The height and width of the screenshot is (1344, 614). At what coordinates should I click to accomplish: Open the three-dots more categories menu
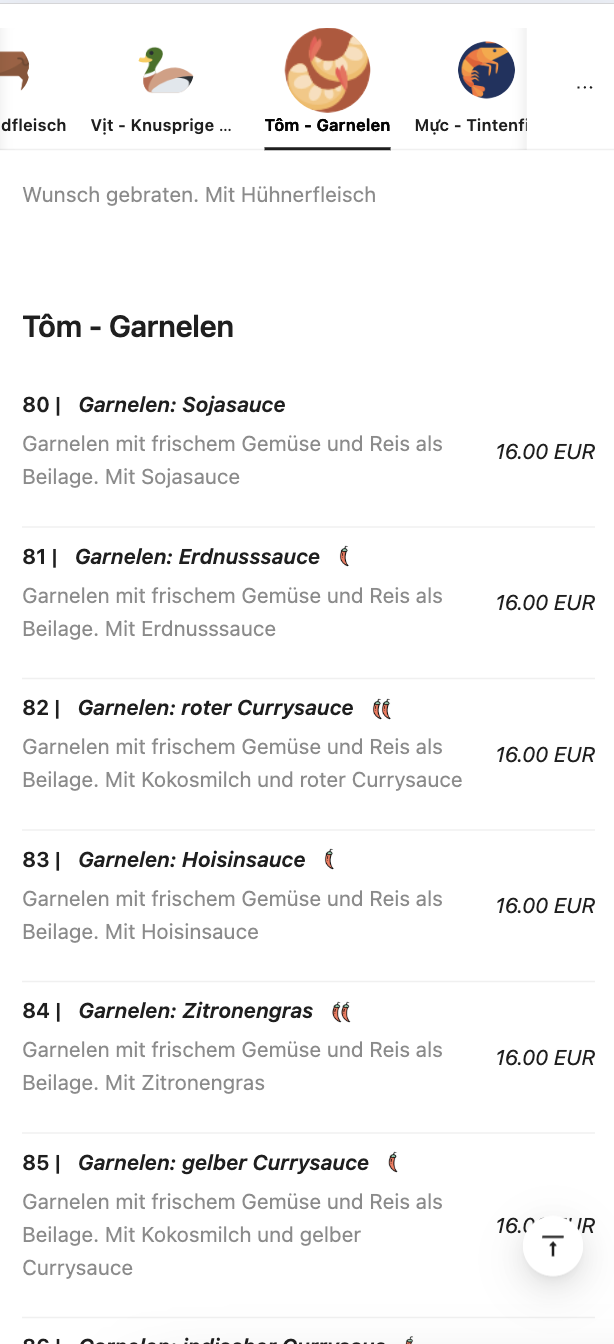585,88
